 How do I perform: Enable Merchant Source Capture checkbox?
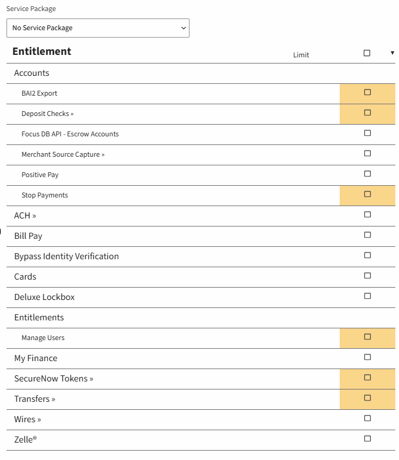click(367, 153)
